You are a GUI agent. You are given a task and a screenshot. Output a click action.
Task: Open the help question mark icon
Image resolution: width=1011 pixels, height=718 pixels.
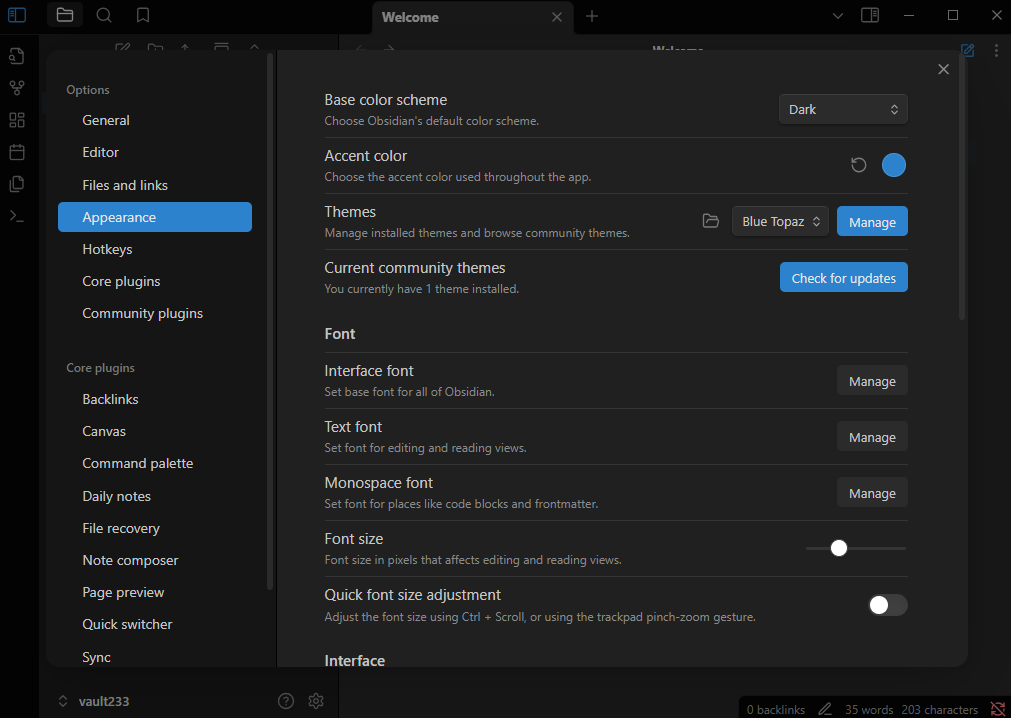pos(286,701)
